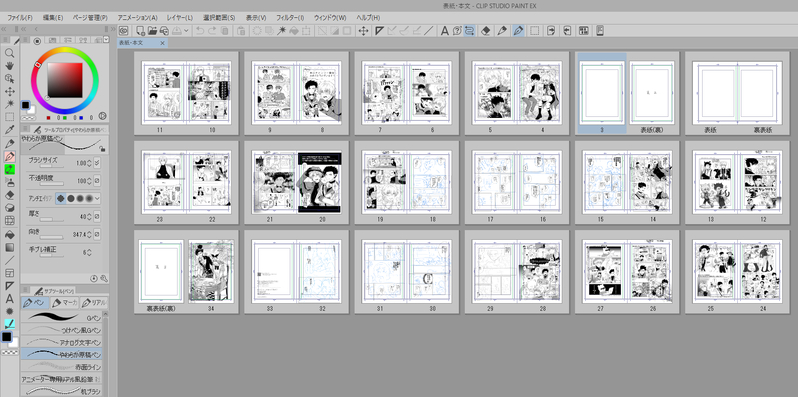The image size is (798, 397).
Task: Adjust the direction 347.4 stepper arrows
Action: click(x=90, y=235)
